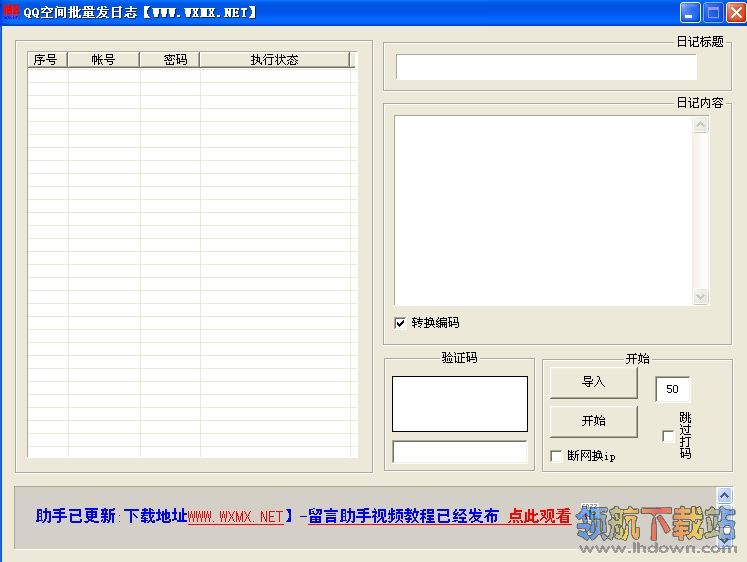Close the QQ空间批量发日志 window
The height and width of the screenshot is (562, 747).
point(736,12)
